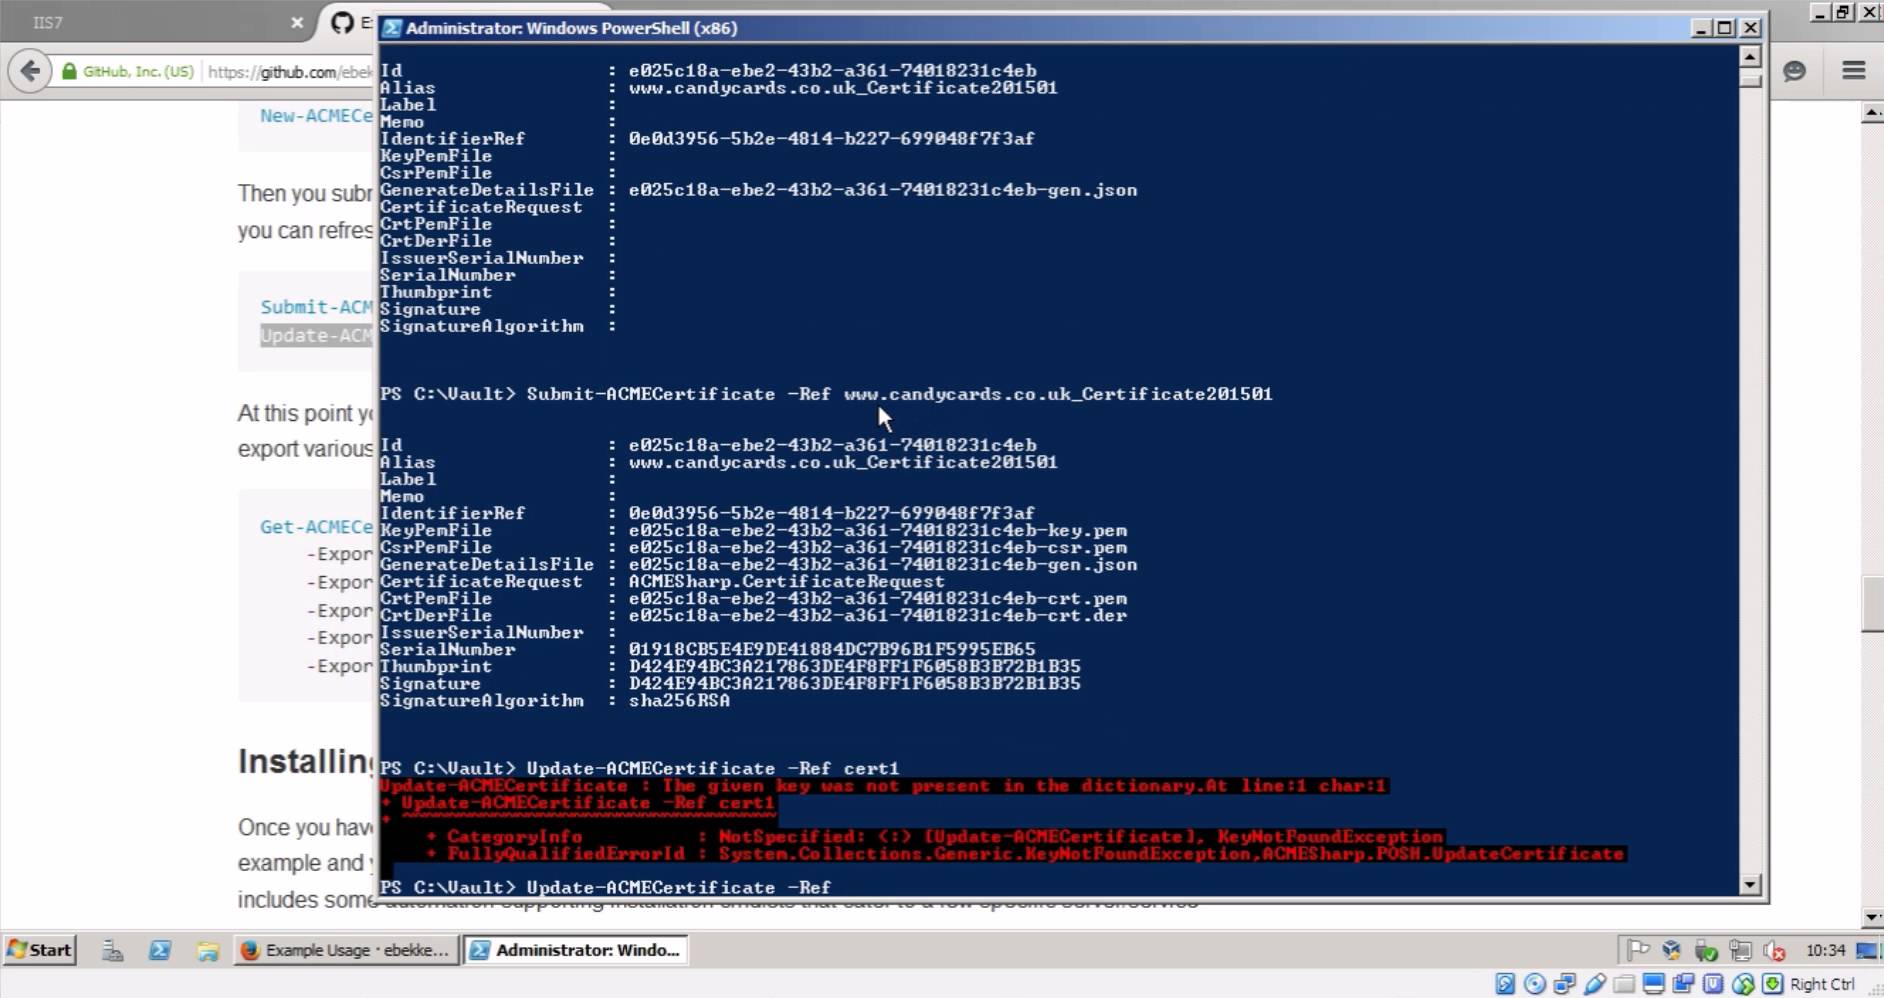Open the Firefox hamburger menu

(1853, 71)
